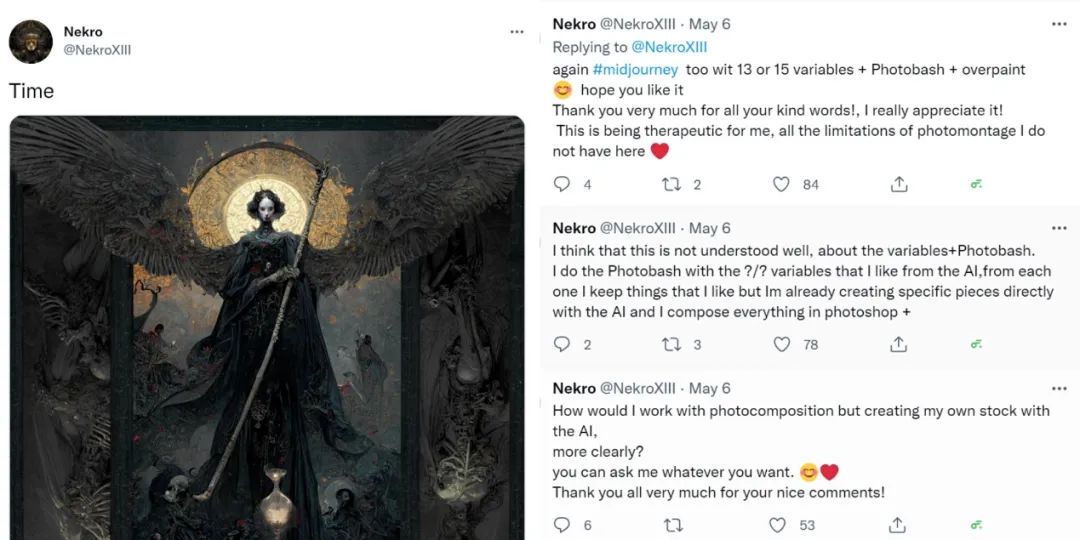1080x540 pixels.
Task: Retweet the tweet with 2 retweets
Action: (674, 184)
